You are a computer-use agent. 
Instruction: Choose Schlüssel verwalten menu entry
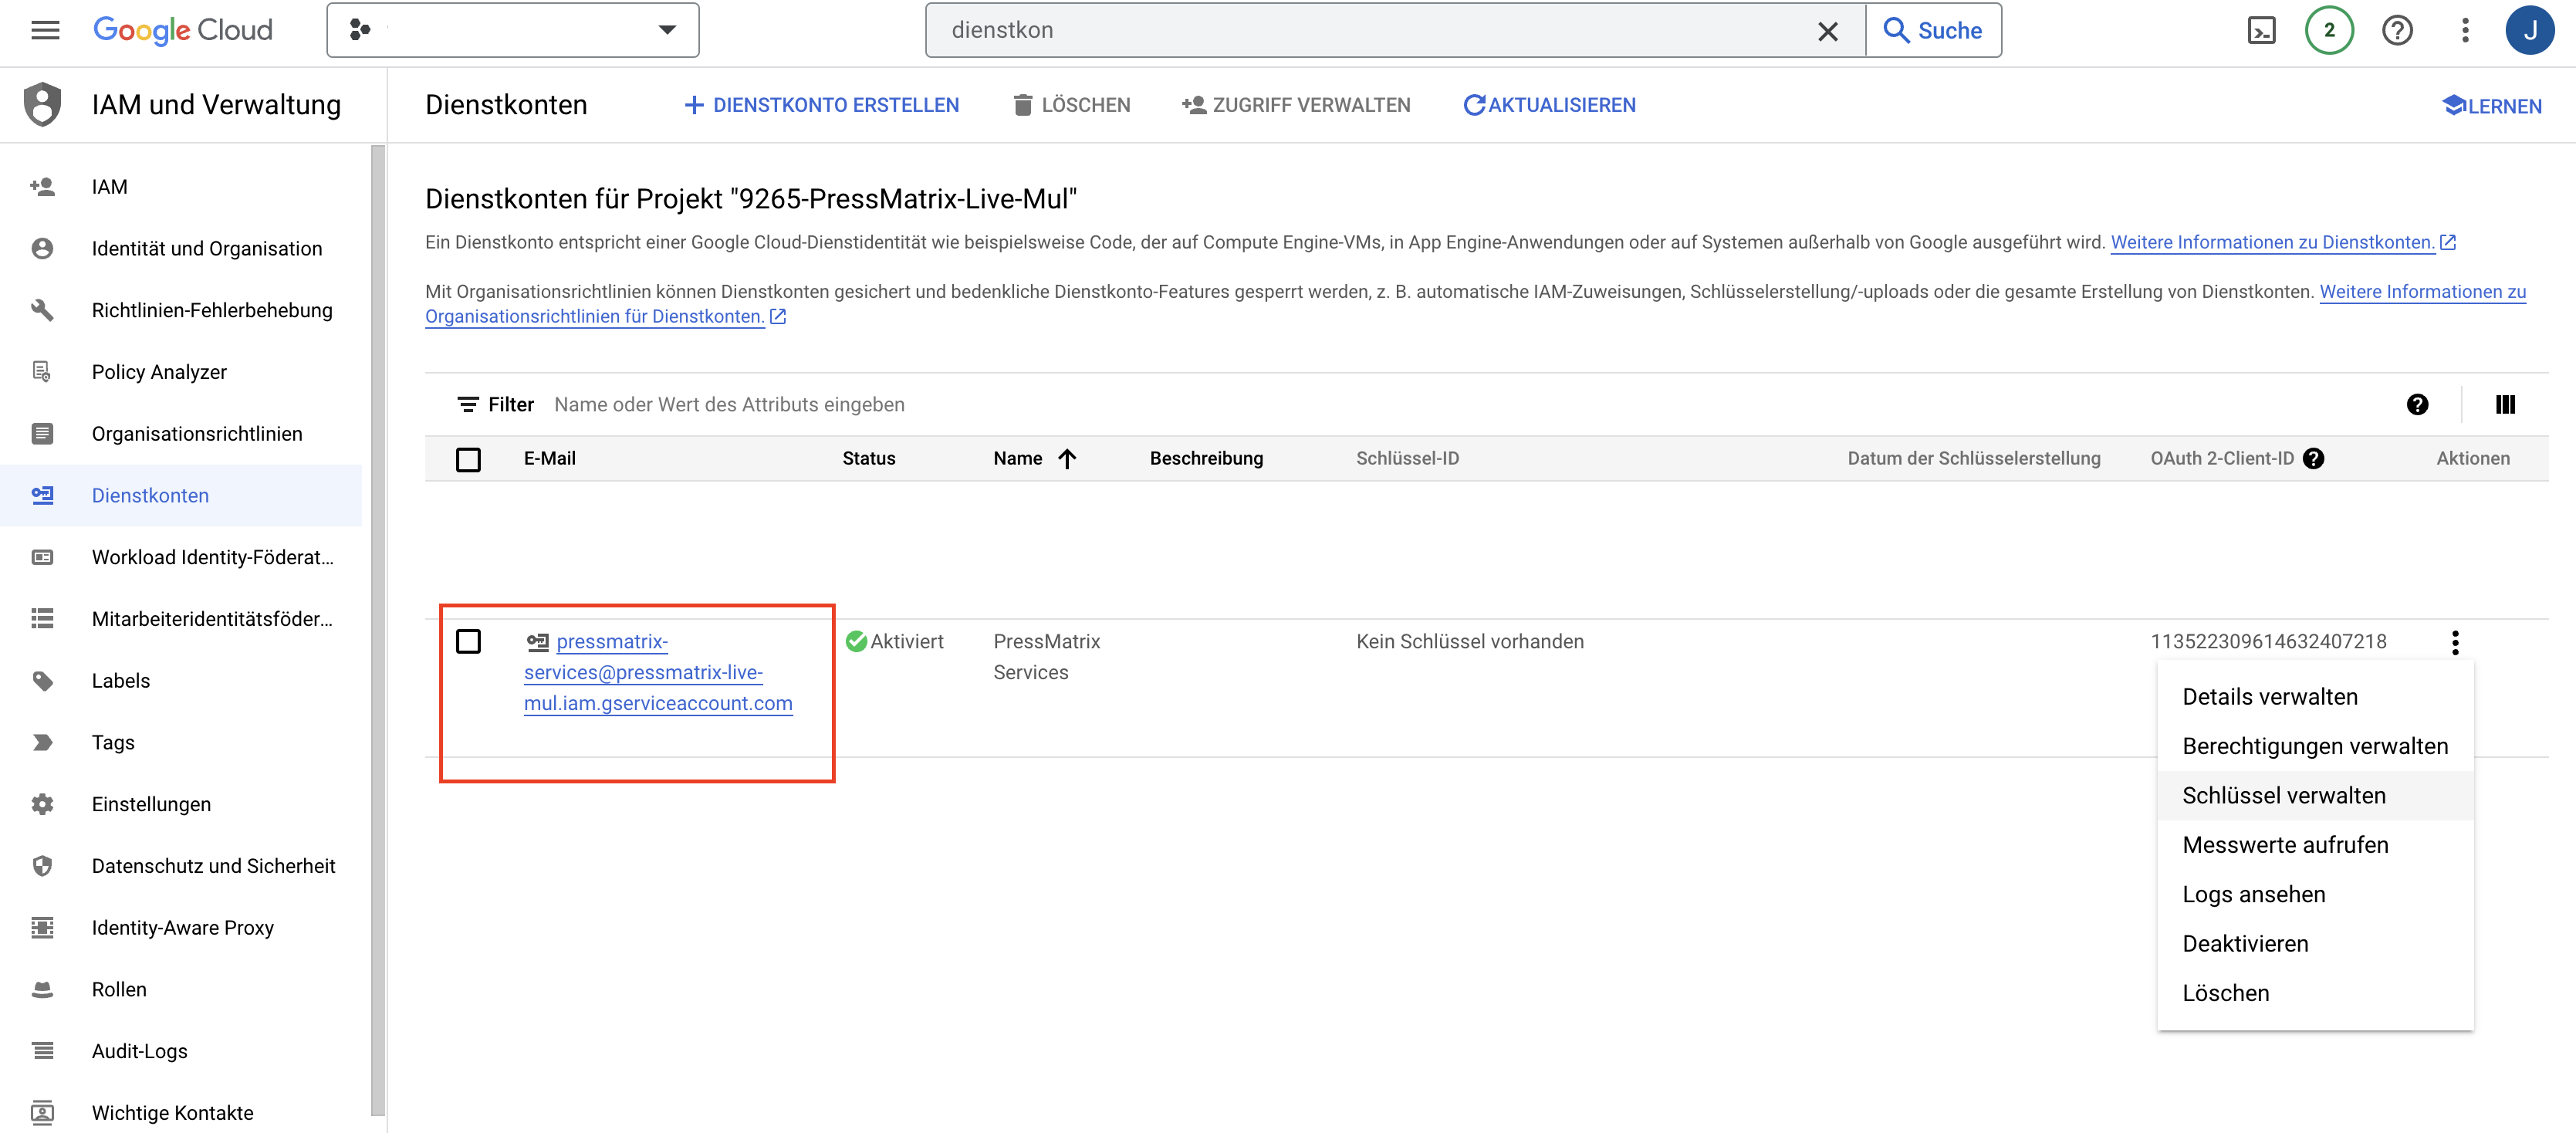[2315, 796]
